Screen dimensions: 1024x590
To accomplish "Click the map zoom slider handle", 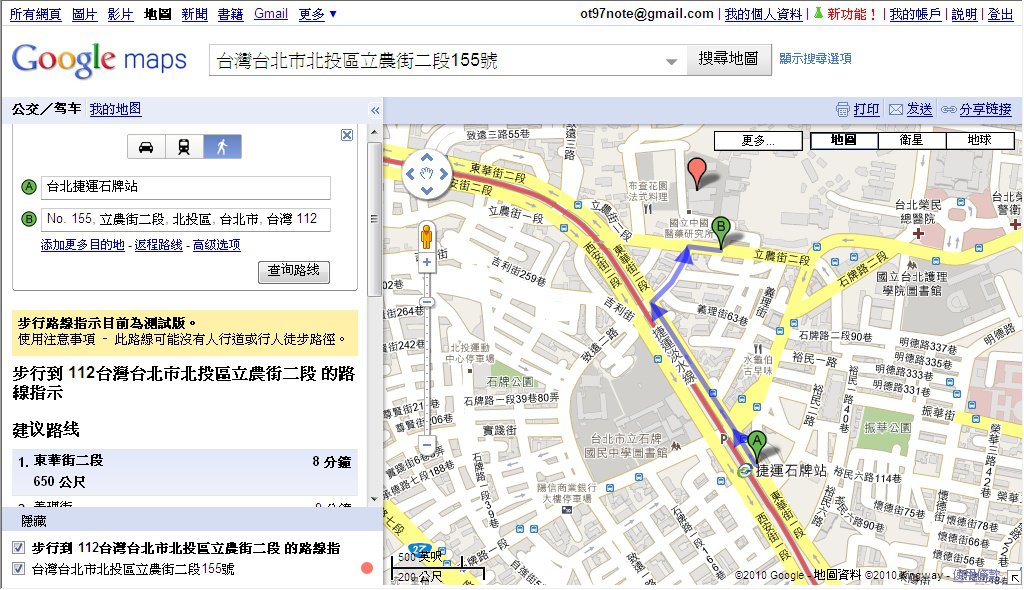I will [426, 302].
